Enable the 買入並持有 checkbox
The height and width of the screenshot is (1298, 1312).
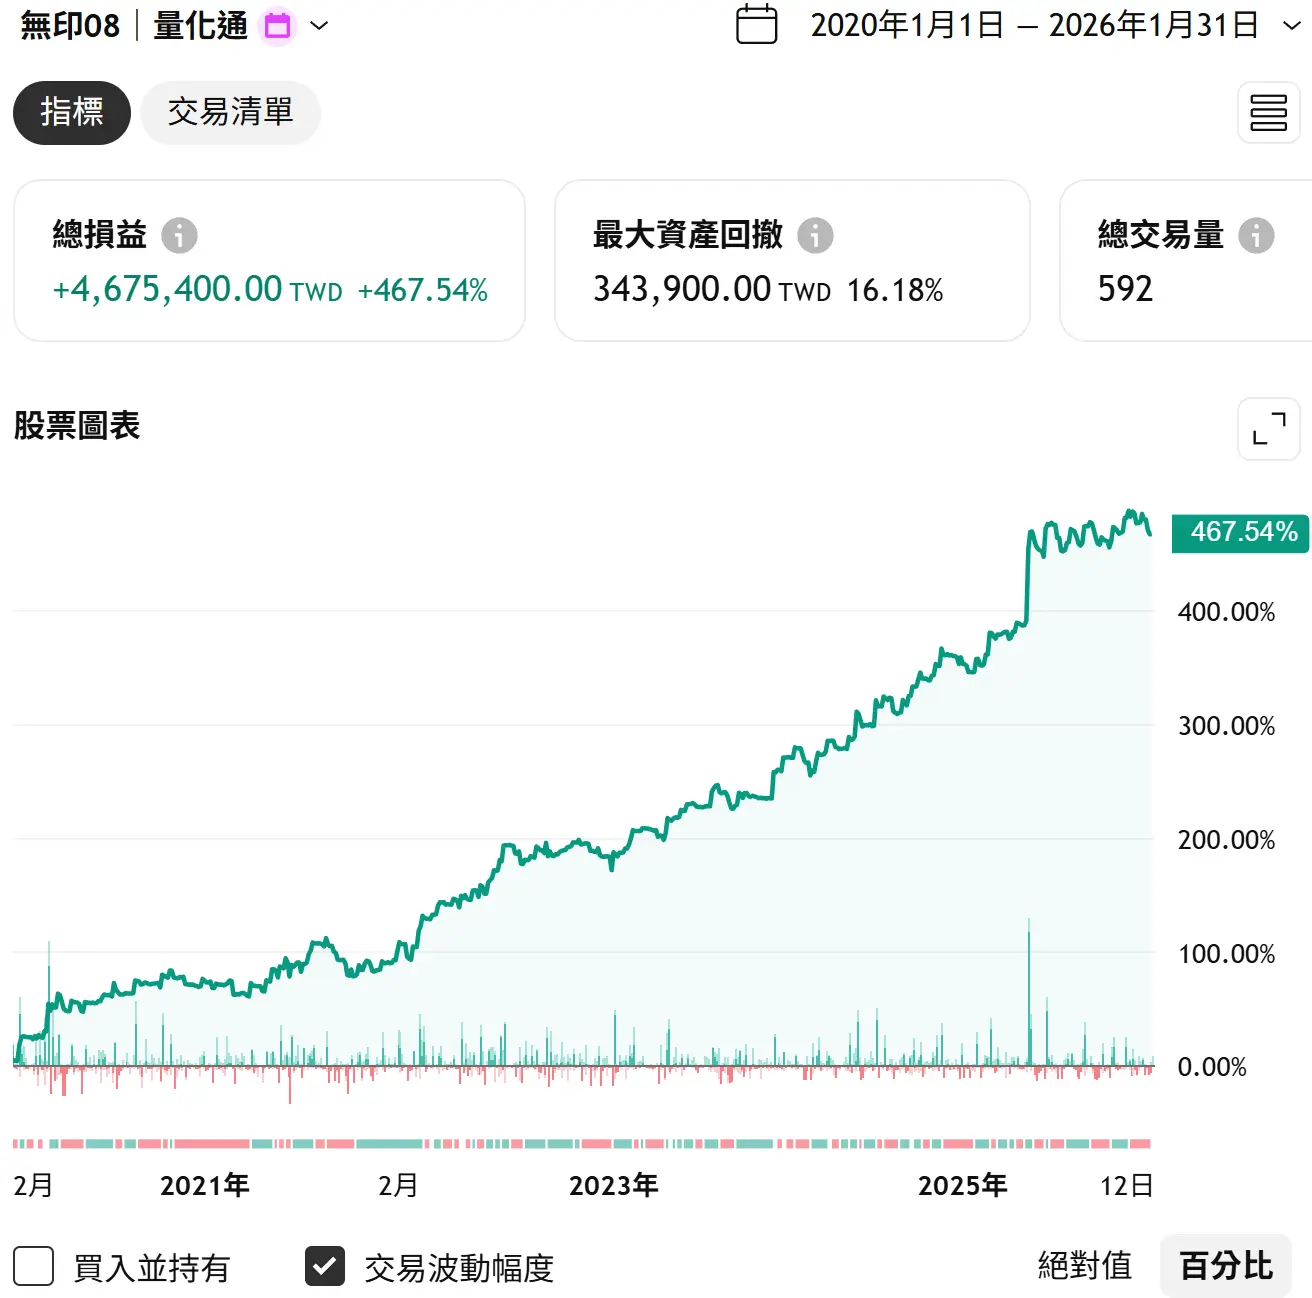pos(34,1266)
